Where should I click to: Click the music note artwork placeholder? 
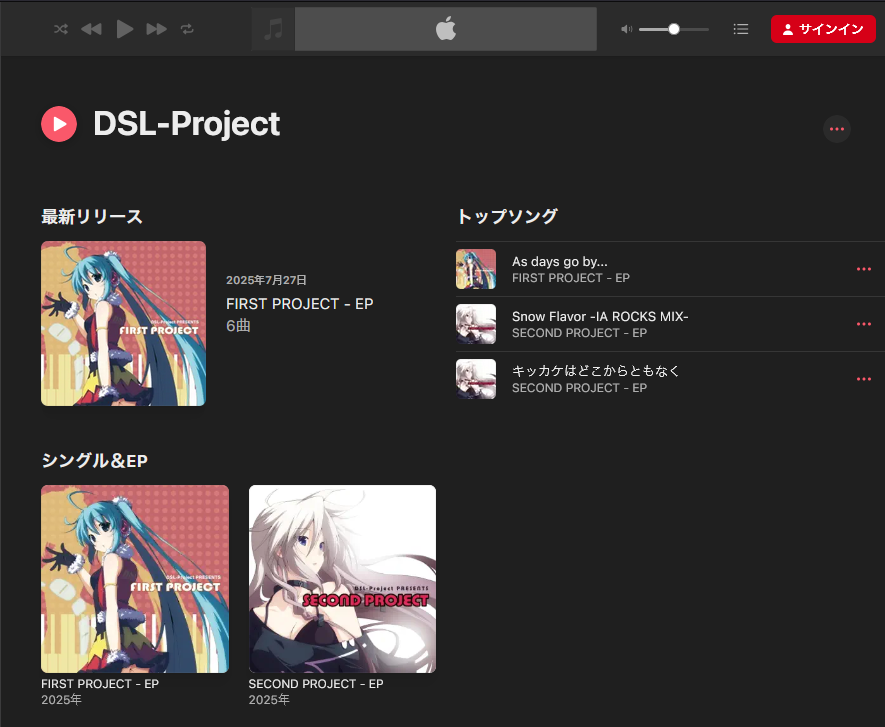click(x=273, y=29)
